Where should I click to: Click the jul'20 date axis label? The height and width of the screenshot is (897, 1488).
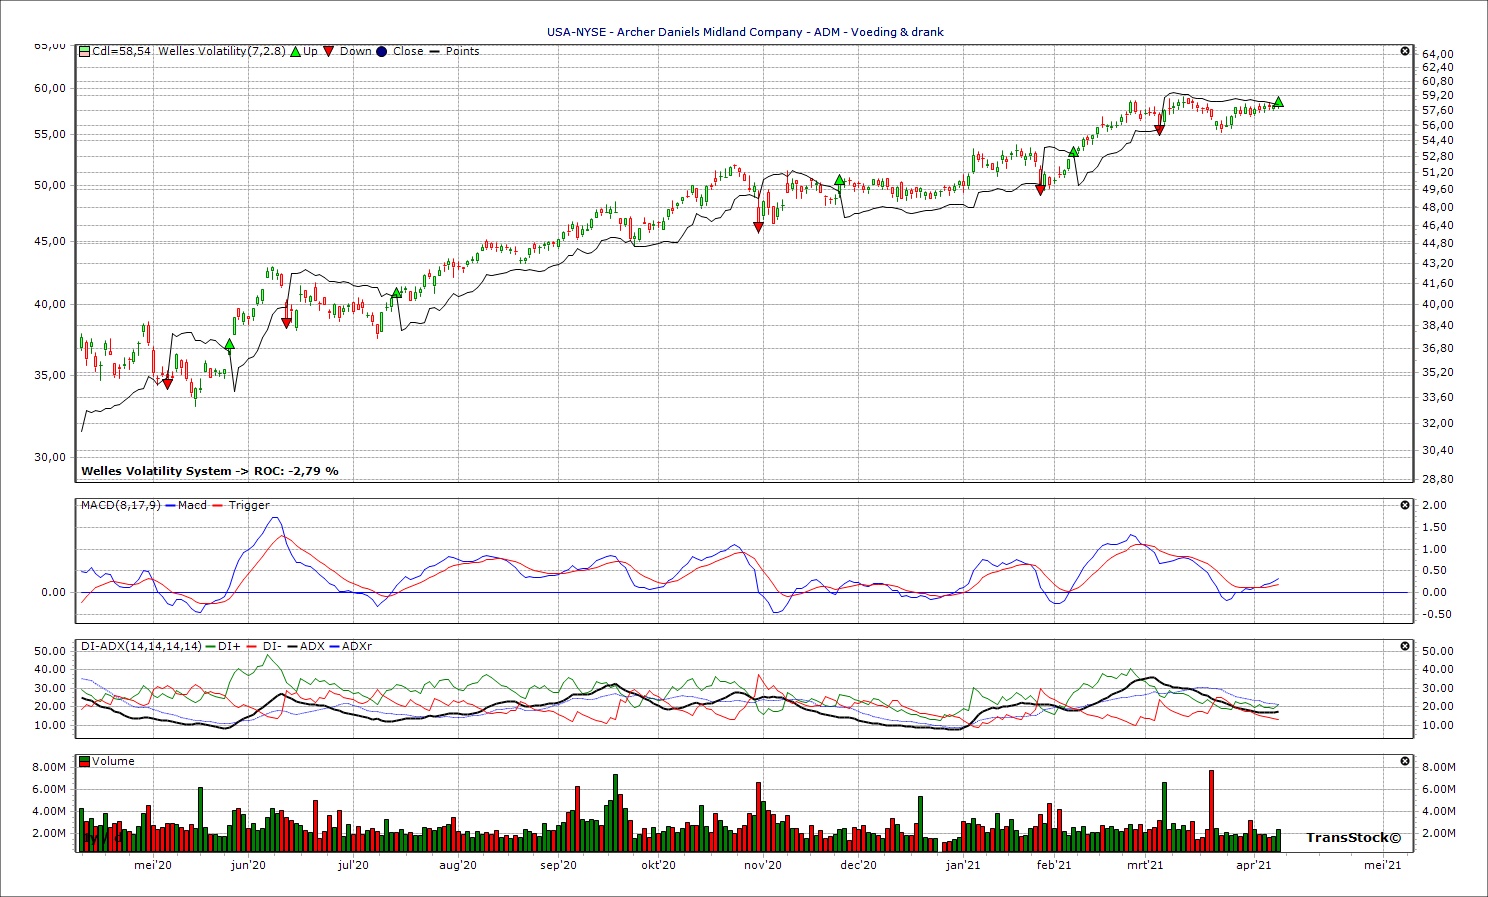353,865
